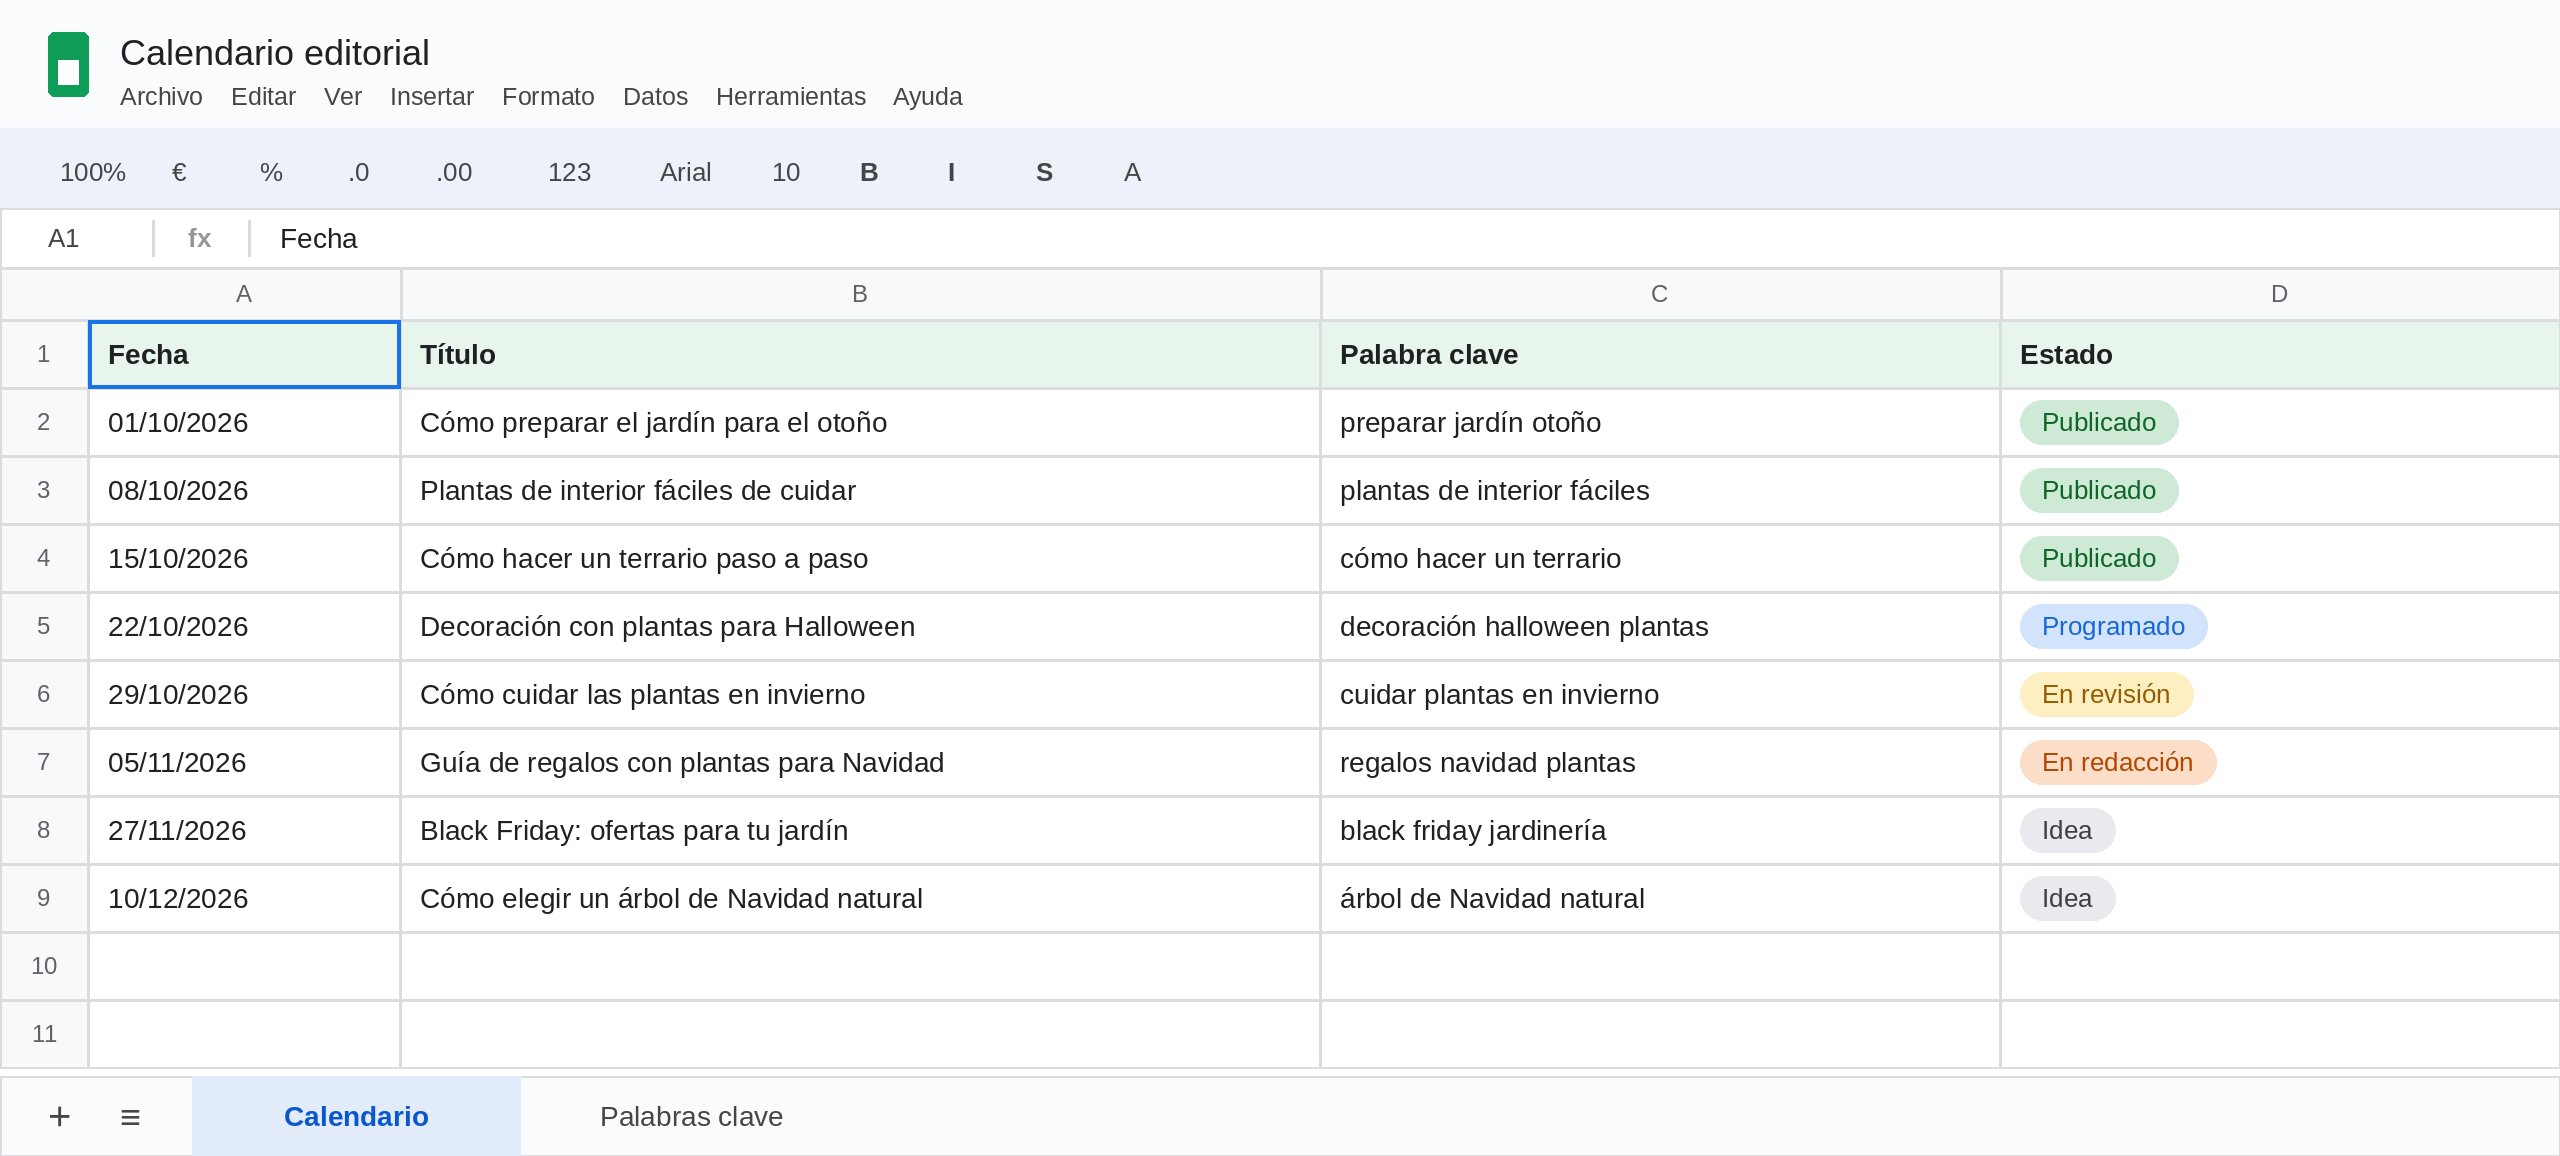Switch to the Calendario sheet tab
Screen dimensions: 2560x1156
[x=356, y=1116]
